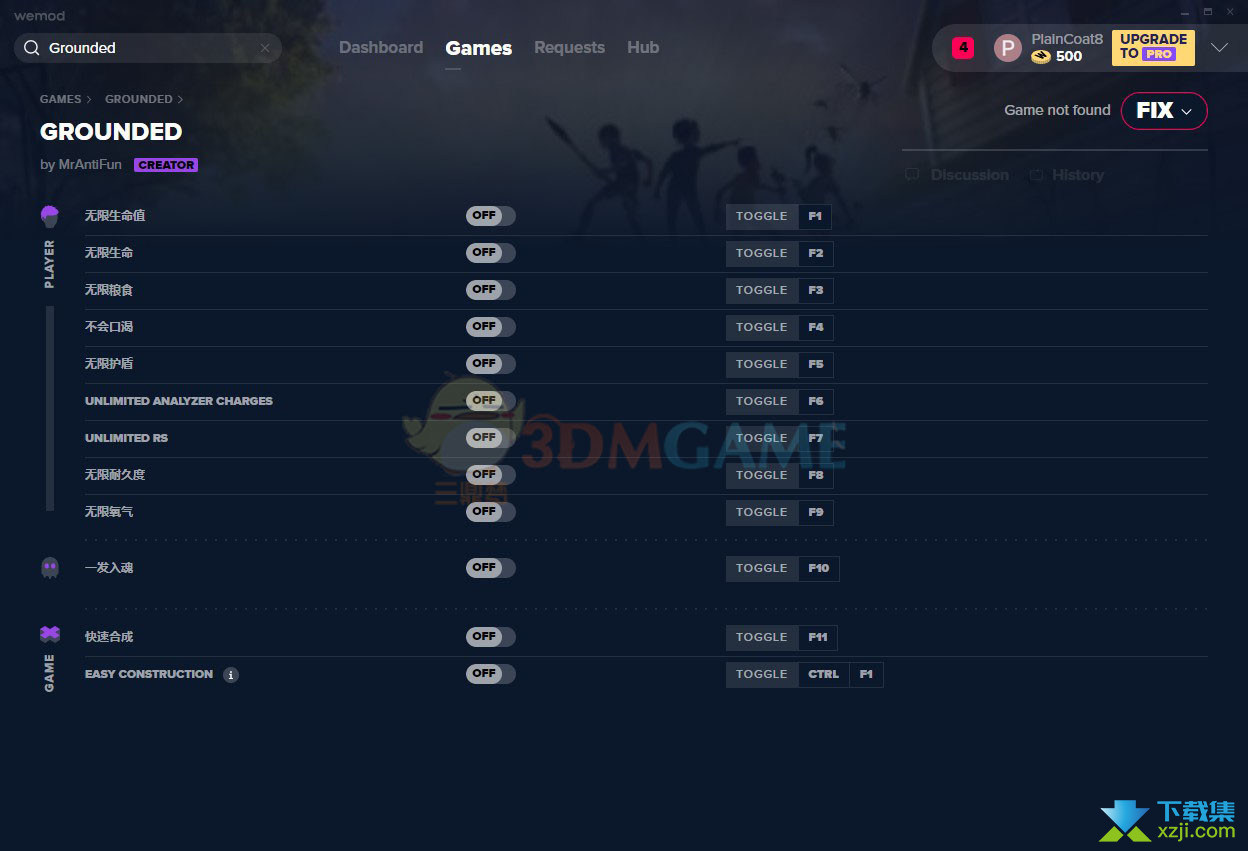Go to the Hub tab
This screenshot has height=851, width=1248.
tap(643, 48)
